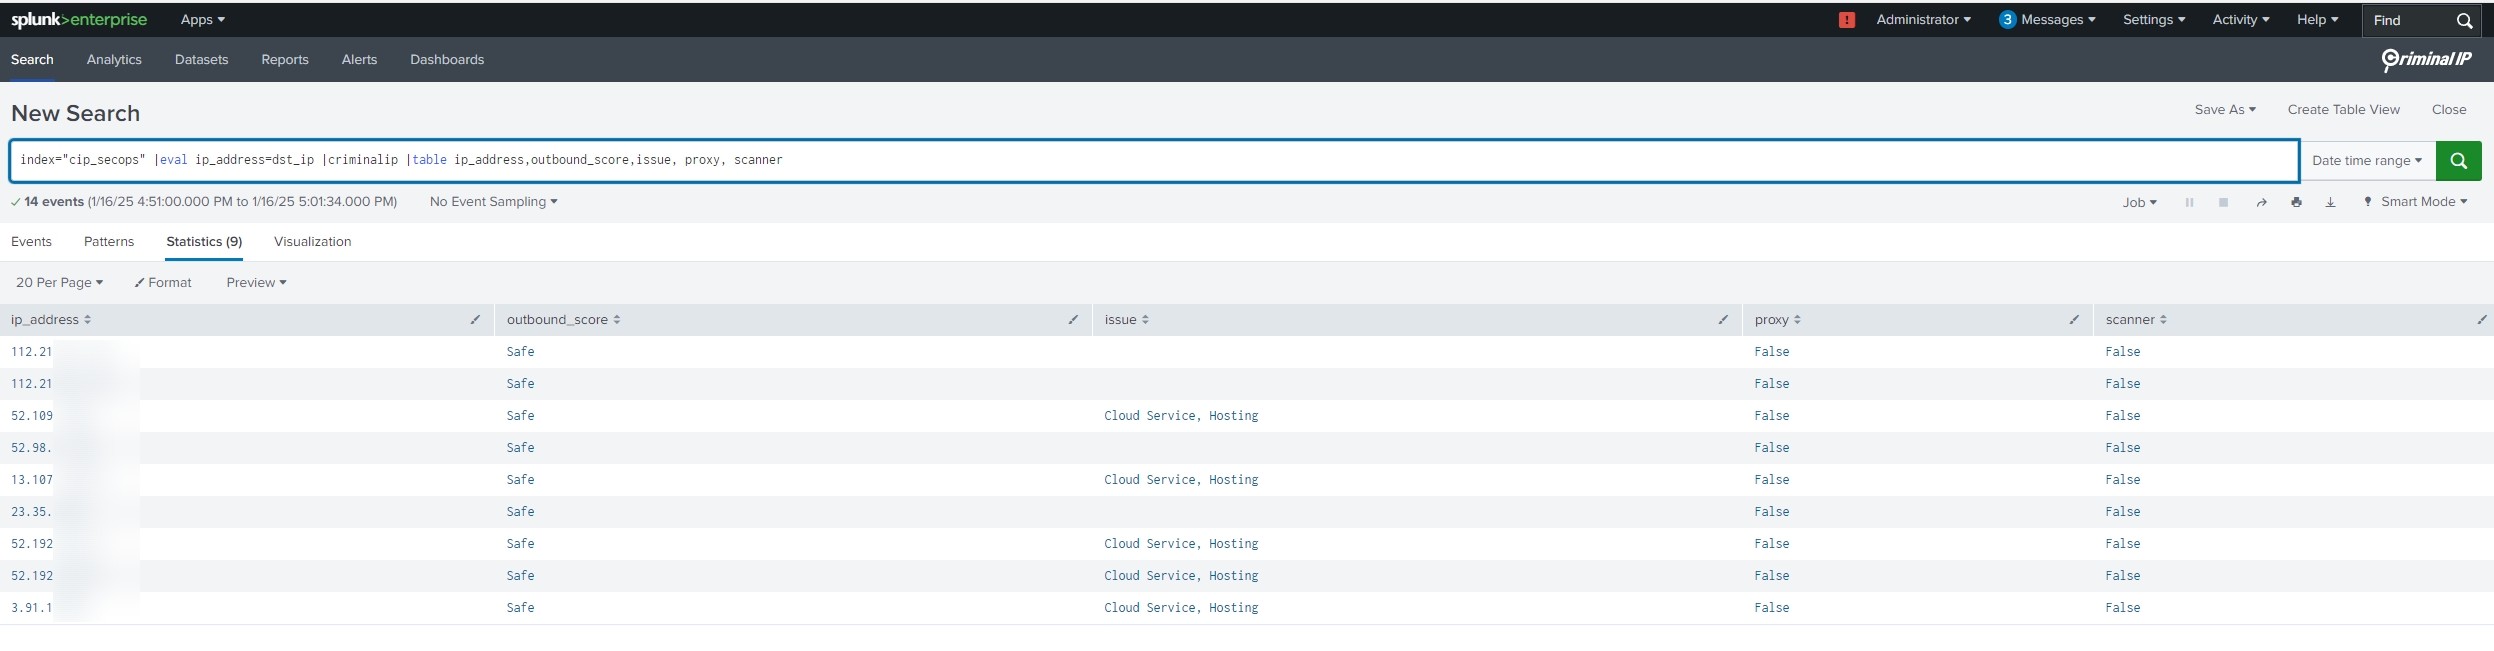The height and width of the screenshot is (651, 2494).
Task: Pause the search job
Action: tap(2189, 202)
